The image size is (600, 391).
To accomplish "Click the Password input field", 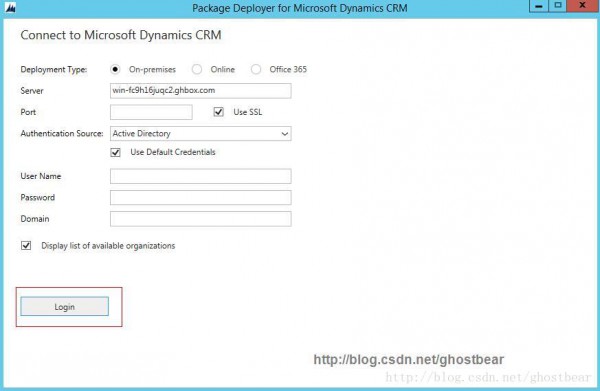I will tap(201, 197).
